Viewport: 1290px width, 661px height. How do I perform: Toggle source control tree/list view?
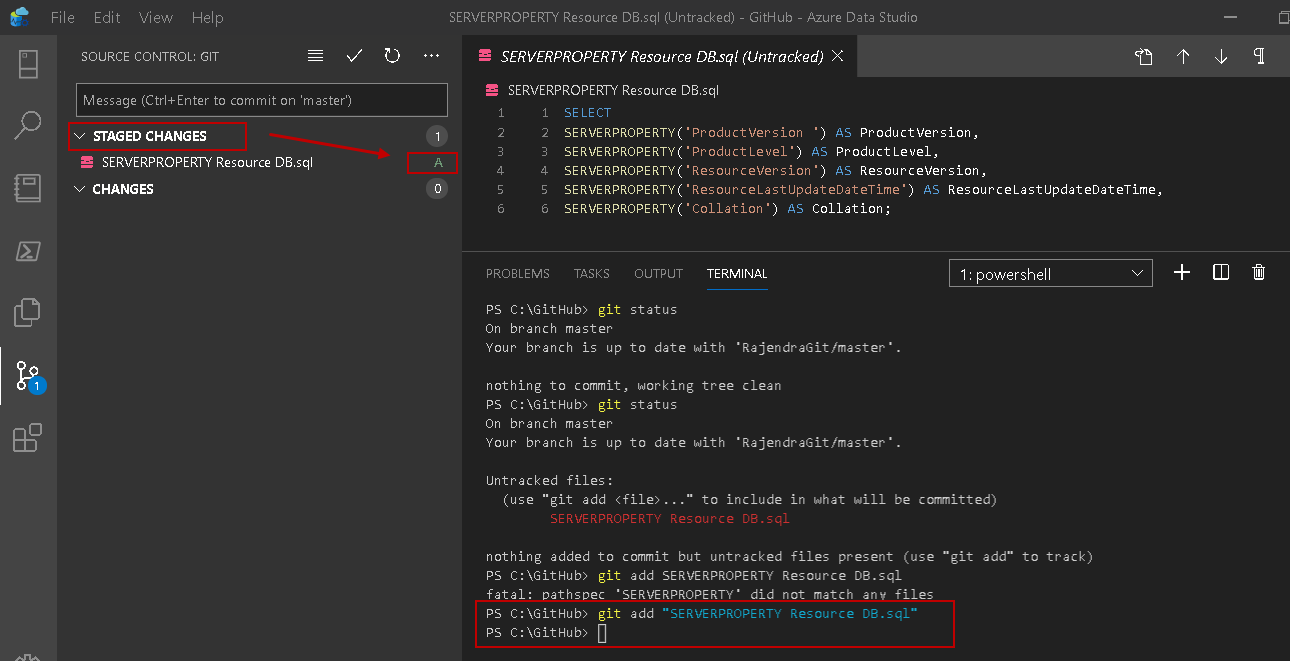pos(316,56)
